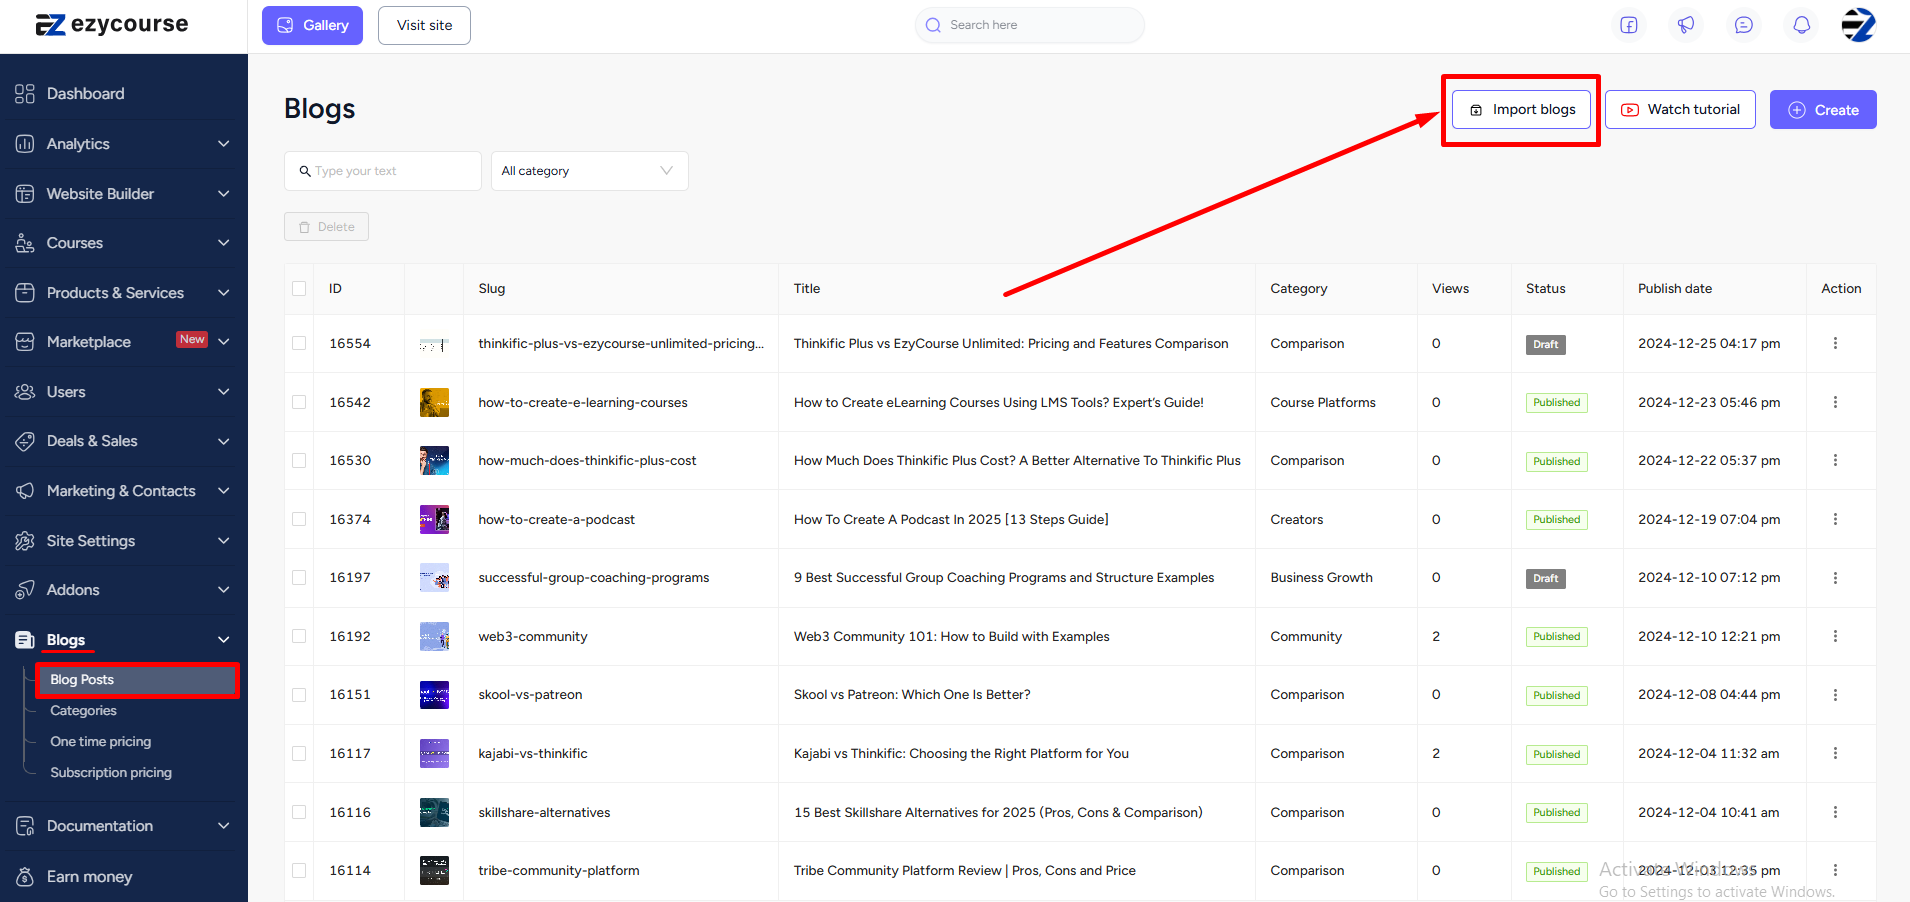Click the Create button
Image resolution: width=1910 pixels, height=902 pixels.
(1823, 110)
